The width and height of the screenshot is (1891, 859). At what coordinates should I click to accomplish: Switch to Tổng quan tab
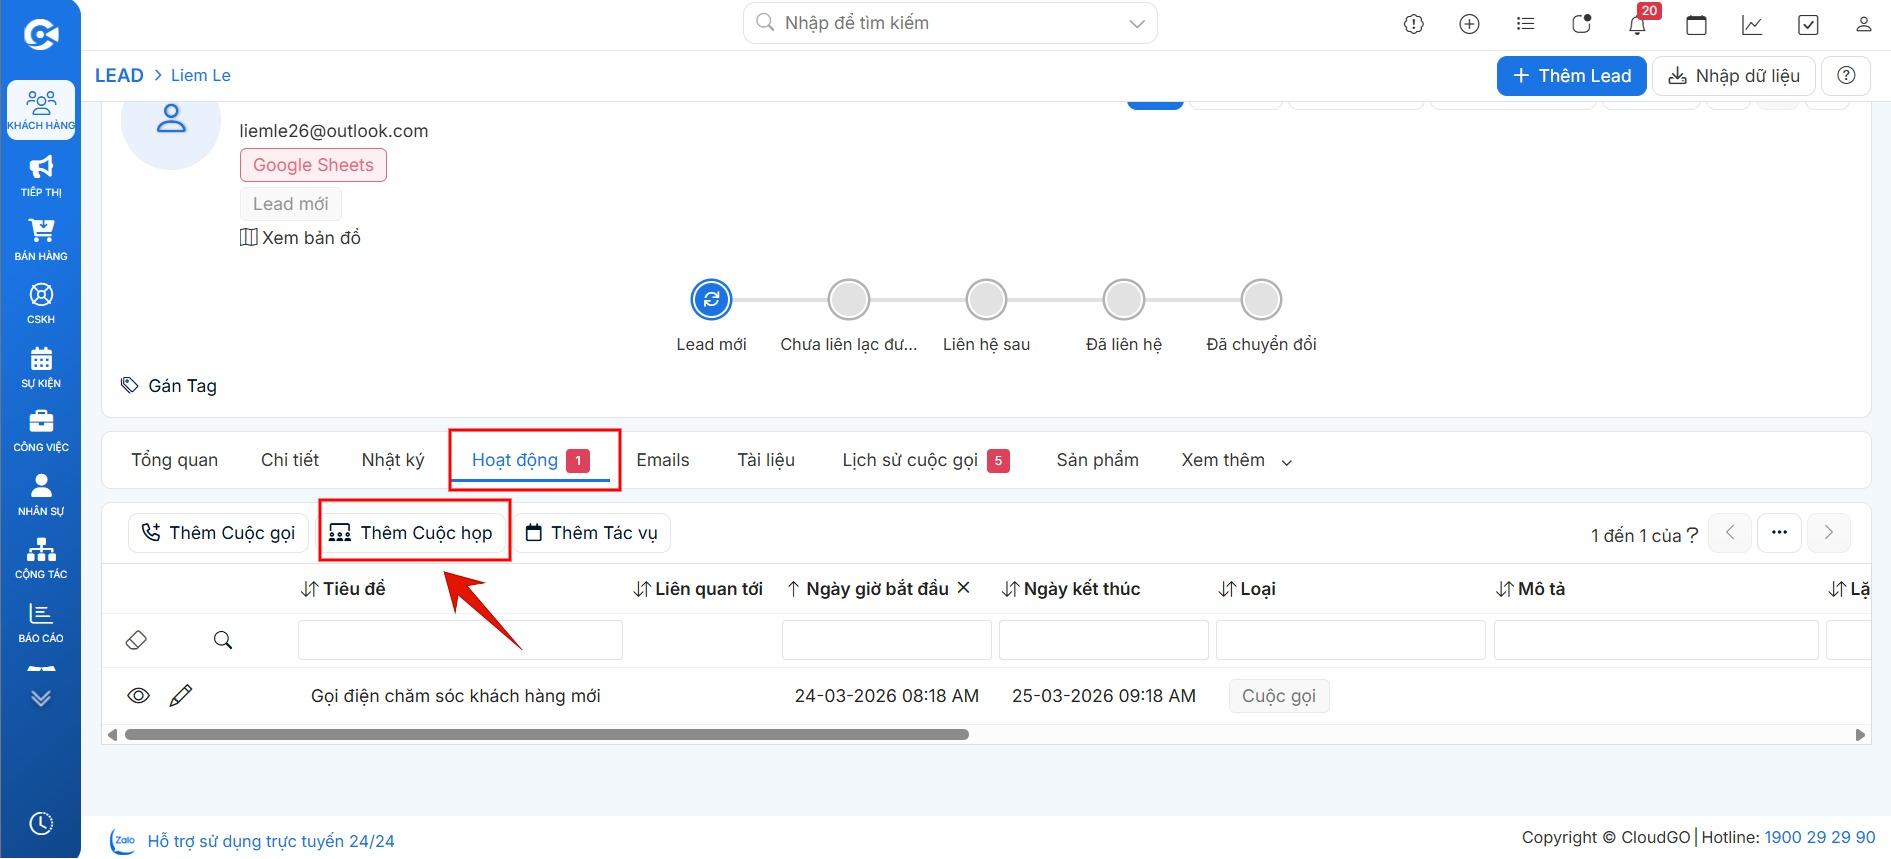tap(174, 460)
